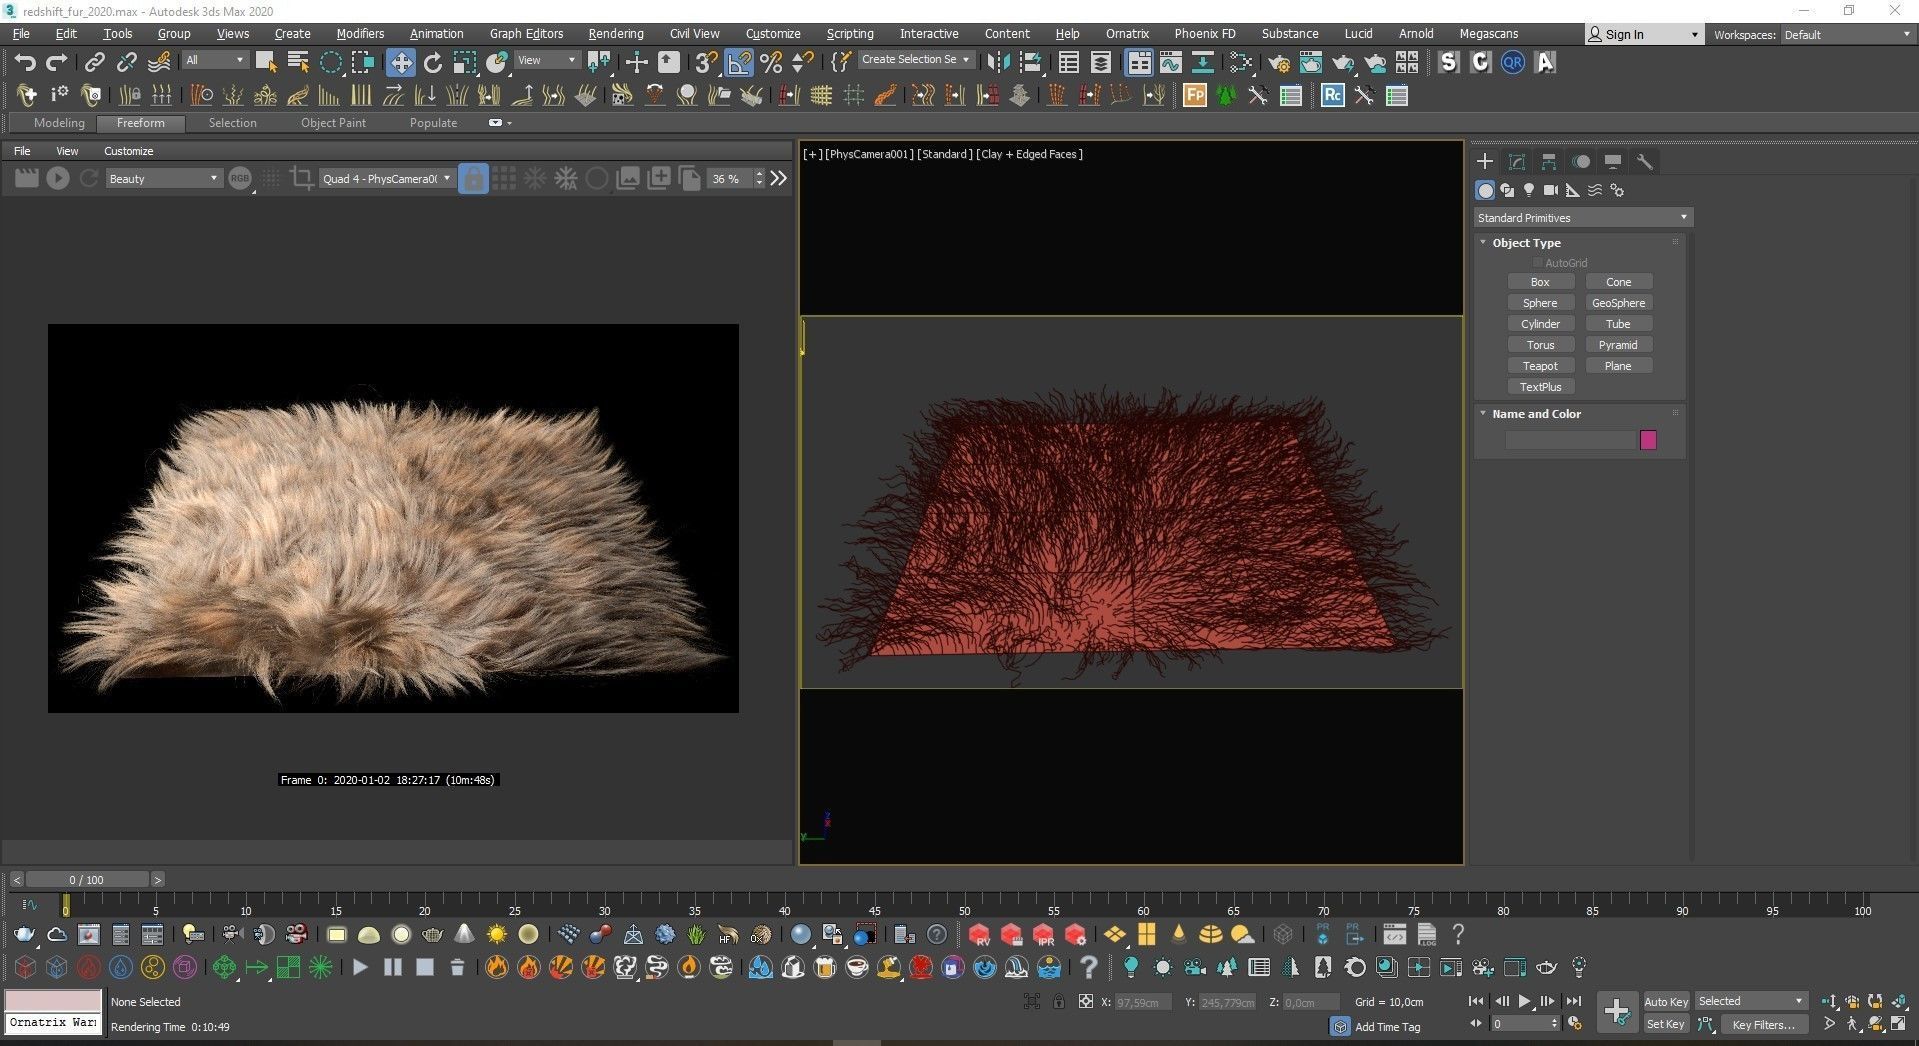Open the Rendering menu
1919x1046 pixels.
[x=616, y=33]
